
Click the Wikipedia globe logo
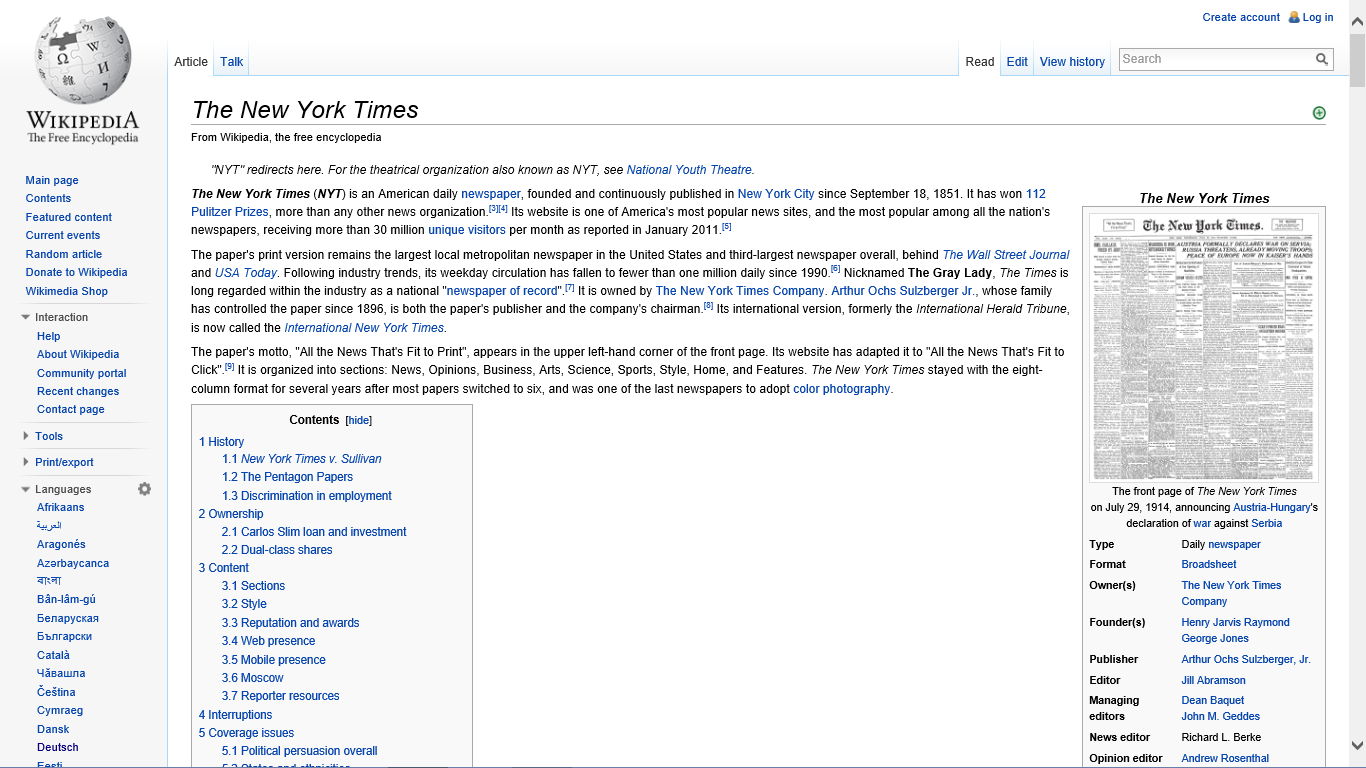82,62
